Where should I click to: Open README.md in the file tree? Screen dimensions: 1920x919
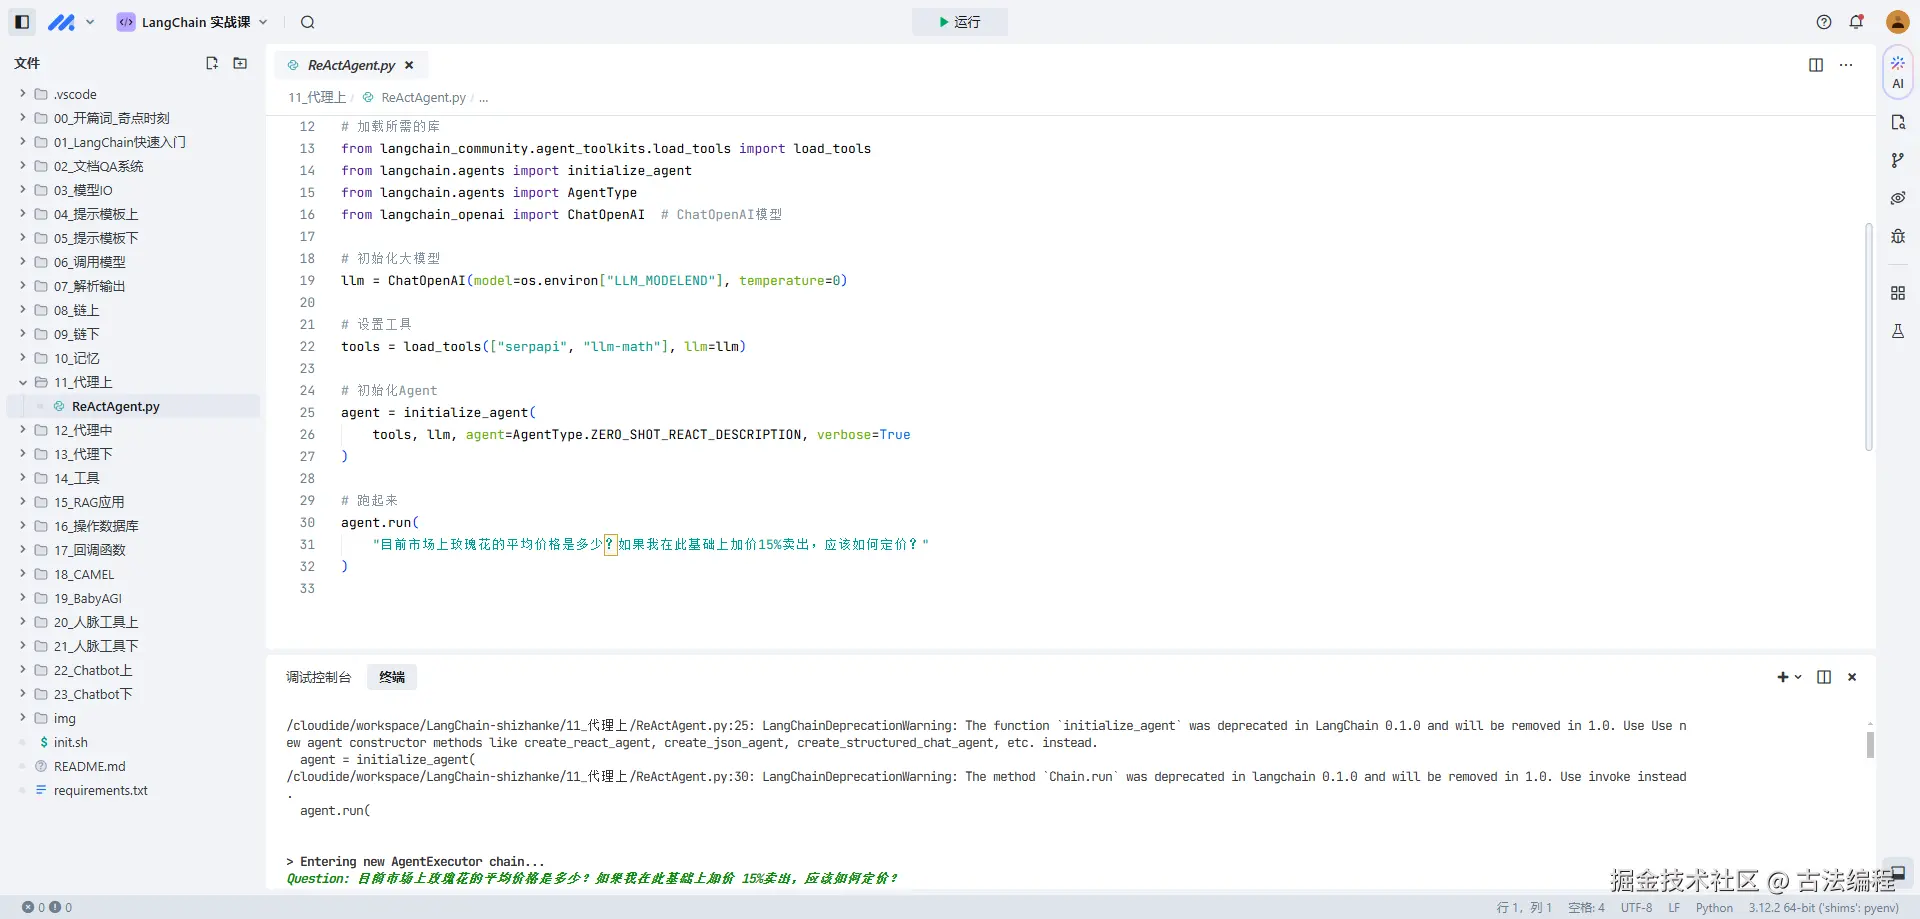click(x=89, y=766)
